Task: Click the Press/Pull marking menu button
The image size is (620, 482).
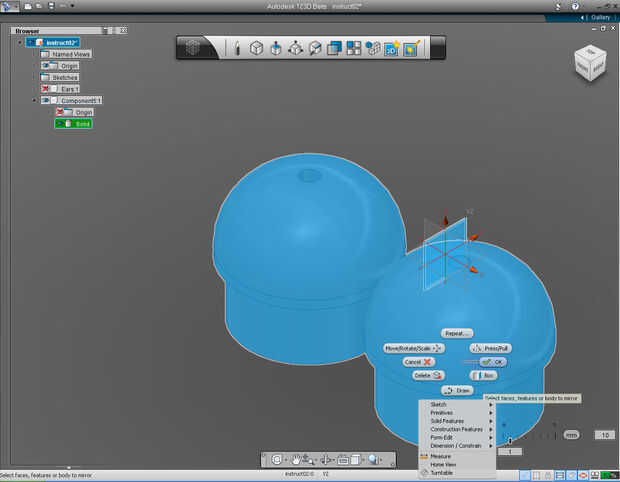Action: (x=491, y=348)
